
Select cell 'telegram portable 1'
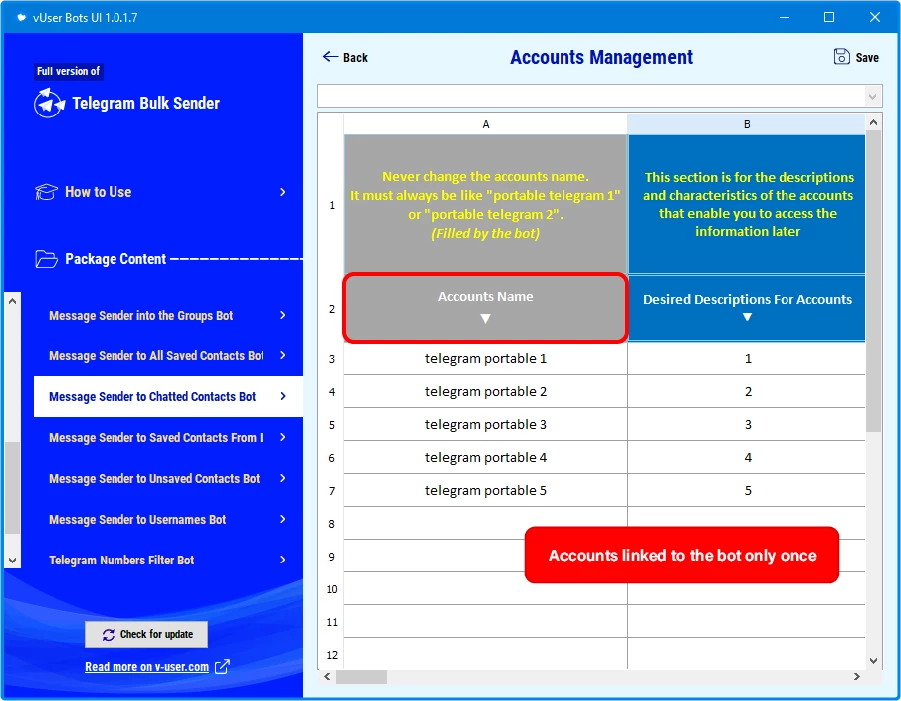[486, 359]
